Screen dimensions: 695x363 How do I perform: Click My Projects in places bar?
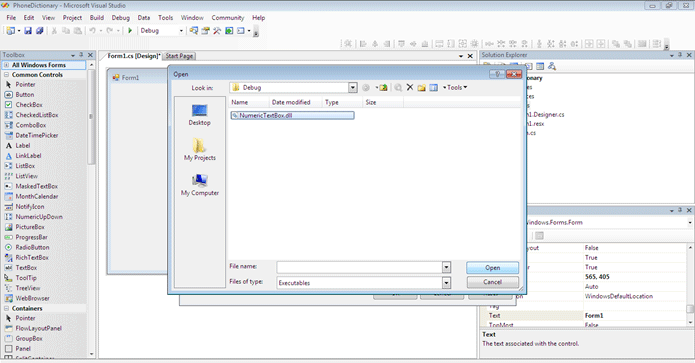pyautogui.click(x=199, y=149)
